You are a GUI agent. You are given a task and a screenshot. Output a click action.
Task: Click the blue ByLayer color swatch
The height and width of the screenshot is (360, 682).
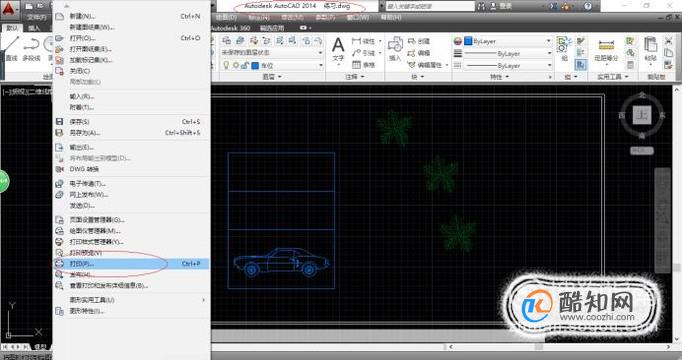point(468,41)
